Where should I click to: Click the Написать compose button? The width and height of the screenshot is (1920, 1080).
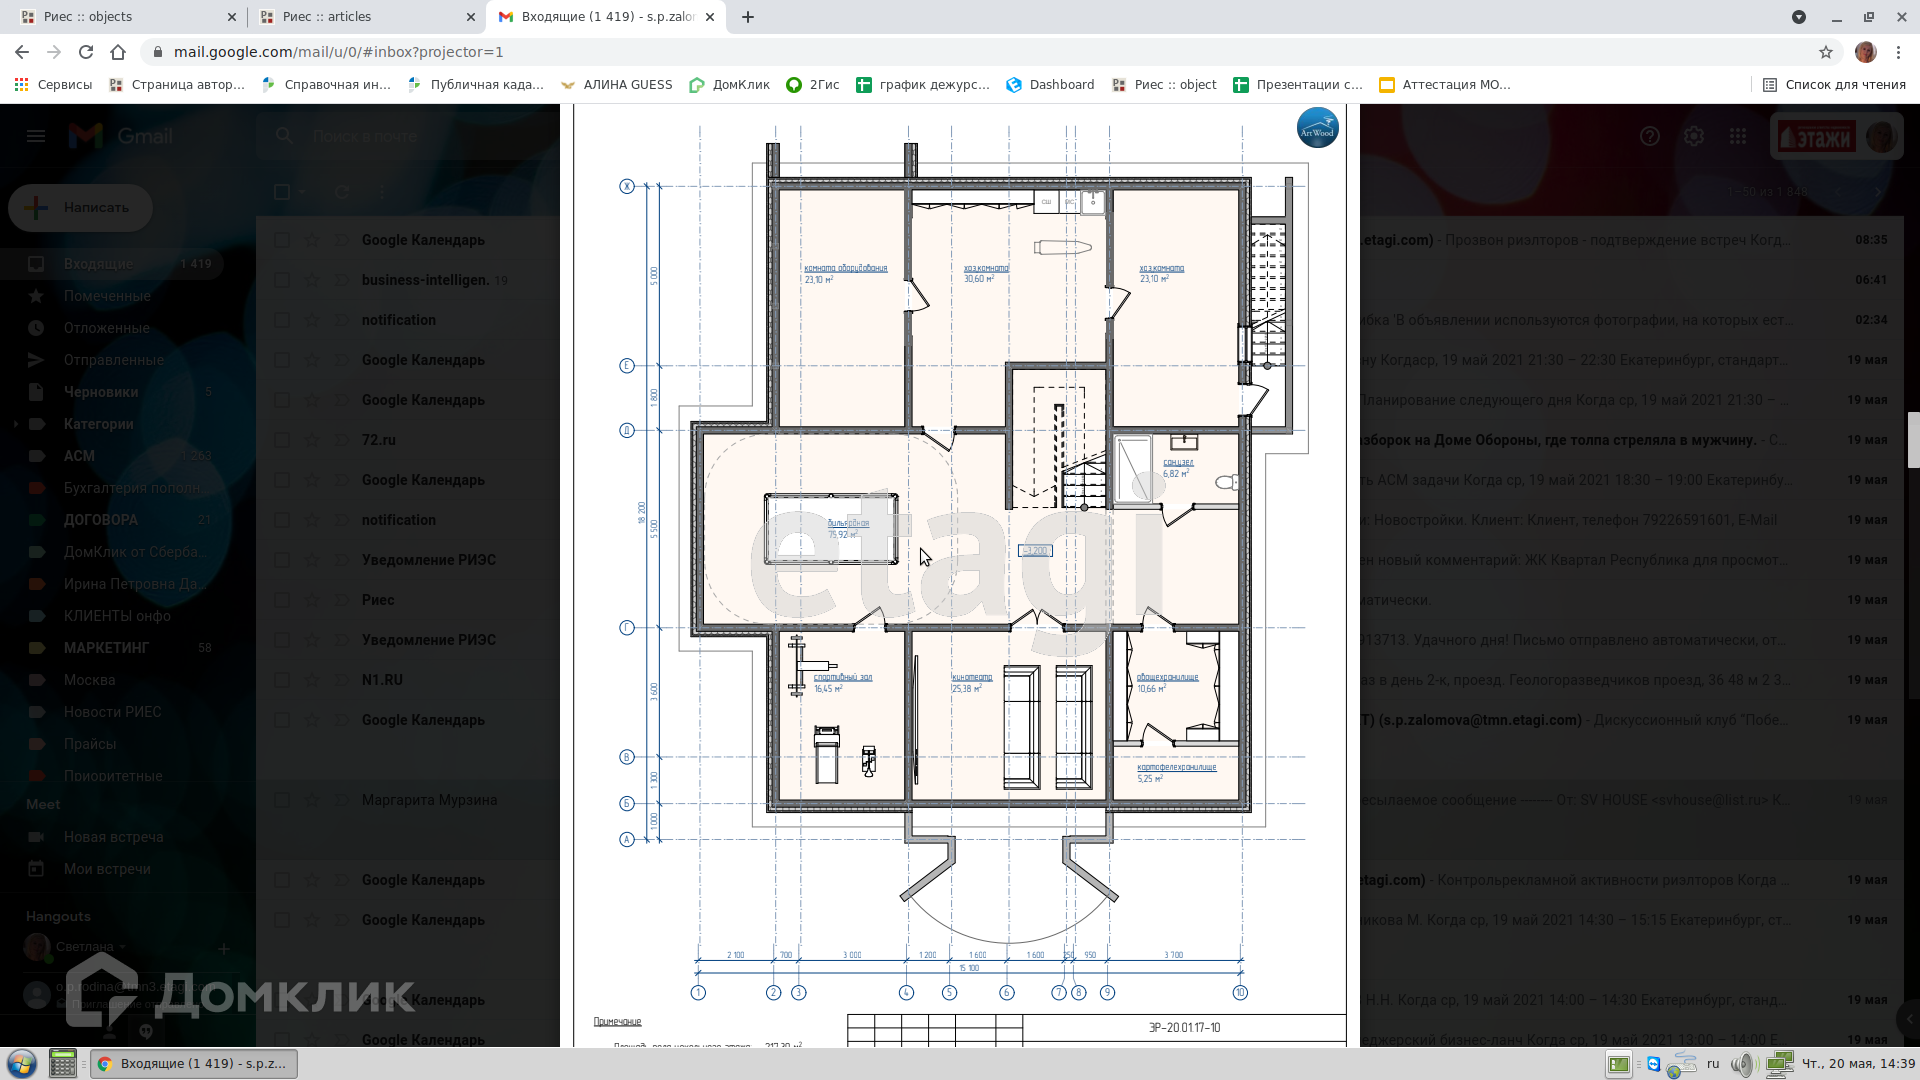pos(80,207)
